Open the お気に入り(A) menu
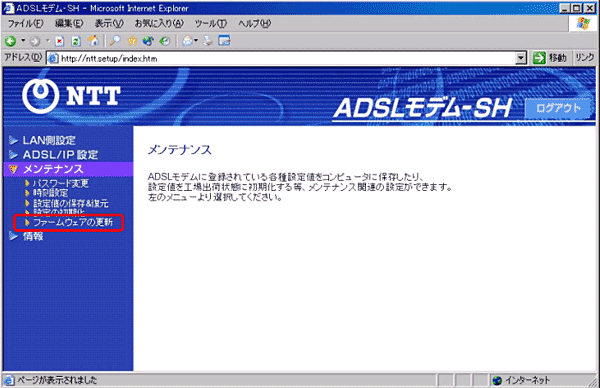The height and width of the screenshot is (388, 600). (x=159, y=23)
